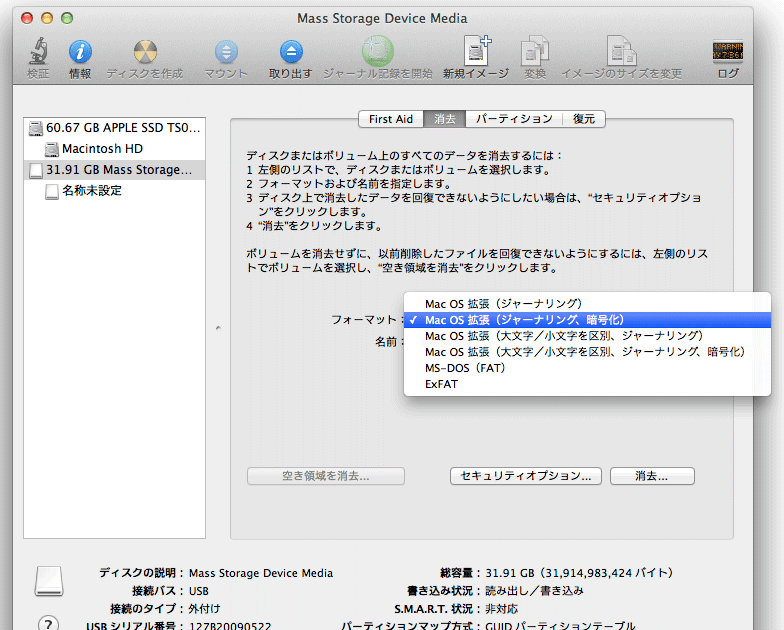This screenshot has height=630, width=784.
Task: Switch to the 消去 (Erase) tab
Action: pyautogui.click(x=444, y=119)
